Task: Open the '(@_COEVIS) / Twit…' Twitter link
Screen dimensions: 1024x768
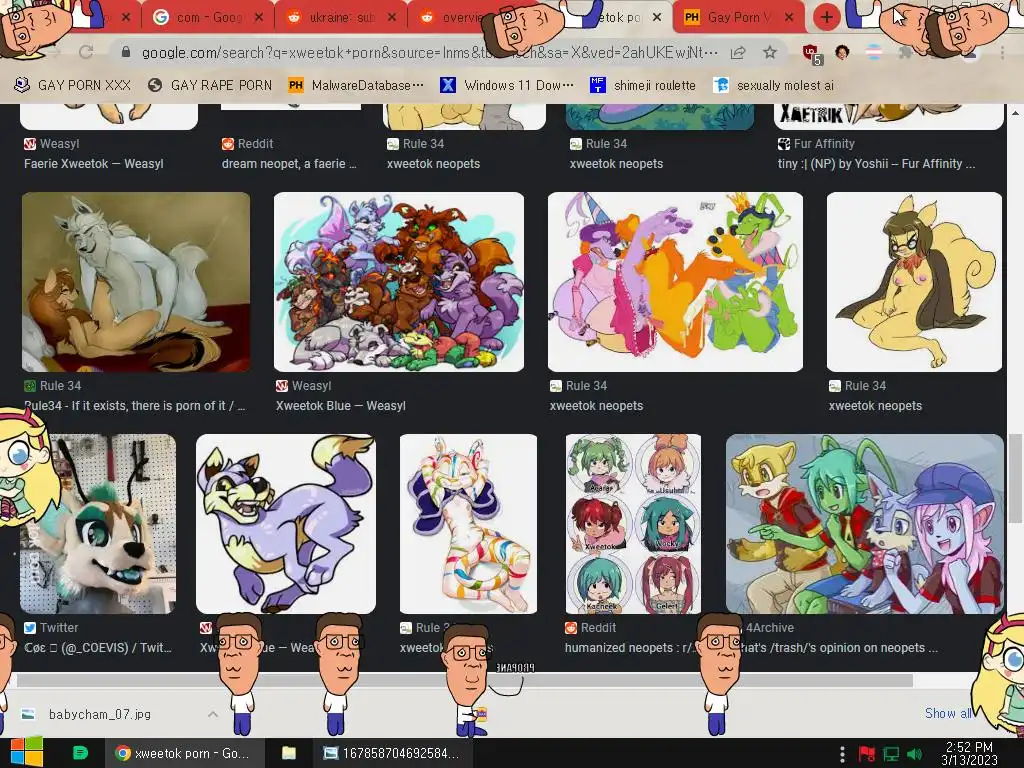Action: coord(97,648)
